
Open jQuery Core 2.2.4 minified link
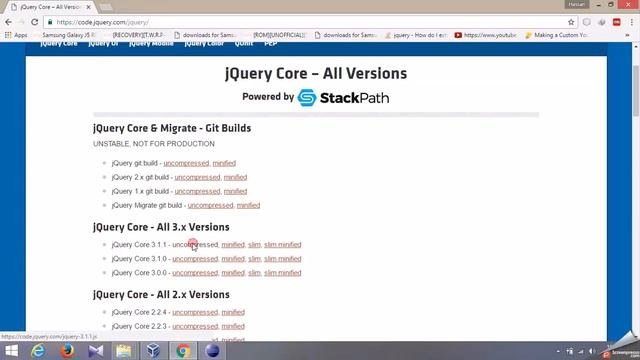(233, 312)
